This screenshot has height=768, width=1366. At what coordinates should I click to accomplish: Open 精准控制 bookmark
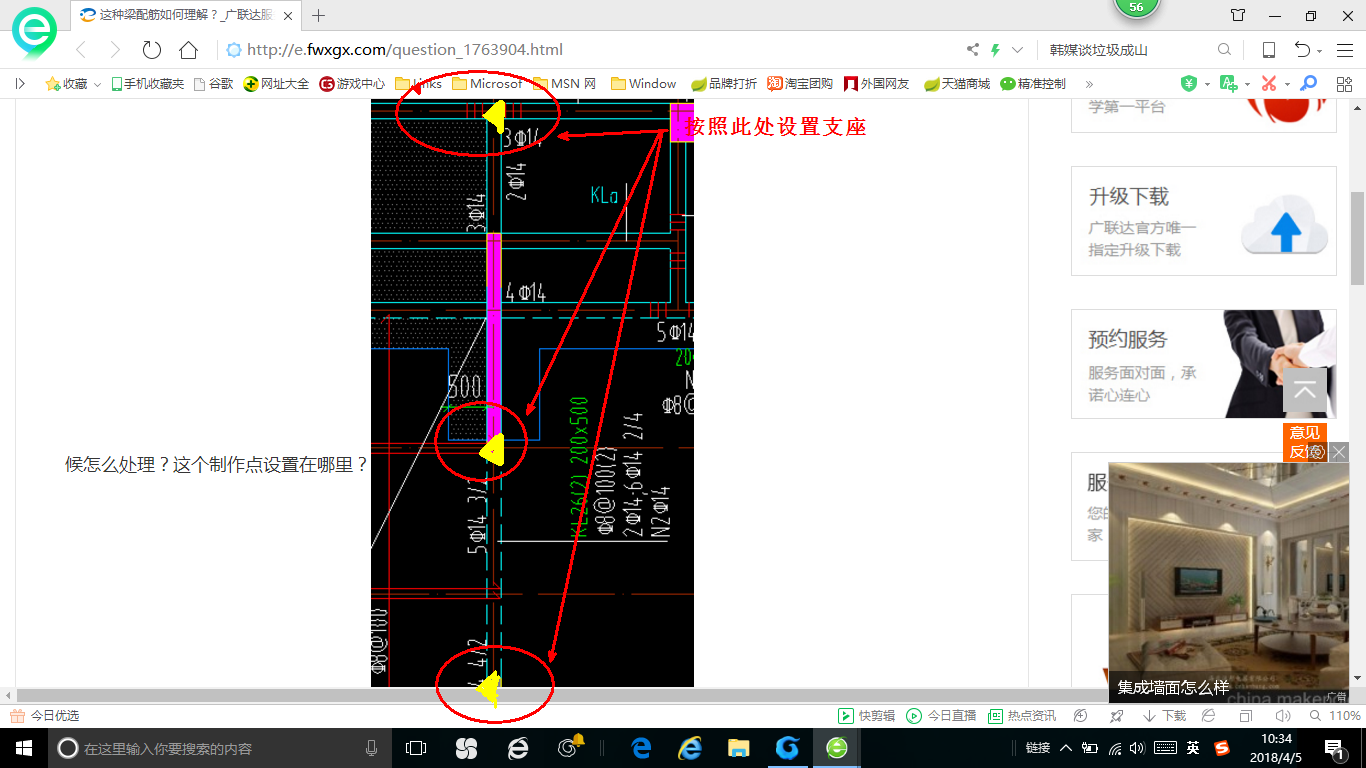[x=1033, y=84]
